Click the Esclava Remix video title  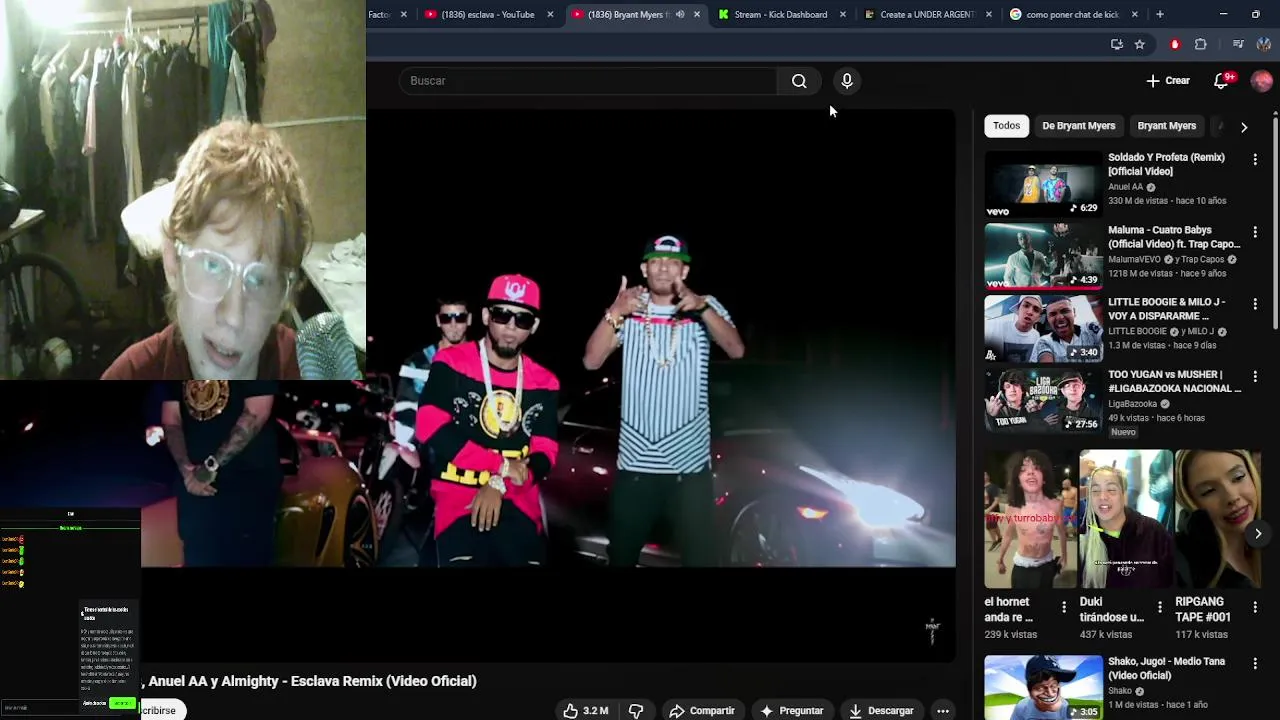click(x=310, y=681)
